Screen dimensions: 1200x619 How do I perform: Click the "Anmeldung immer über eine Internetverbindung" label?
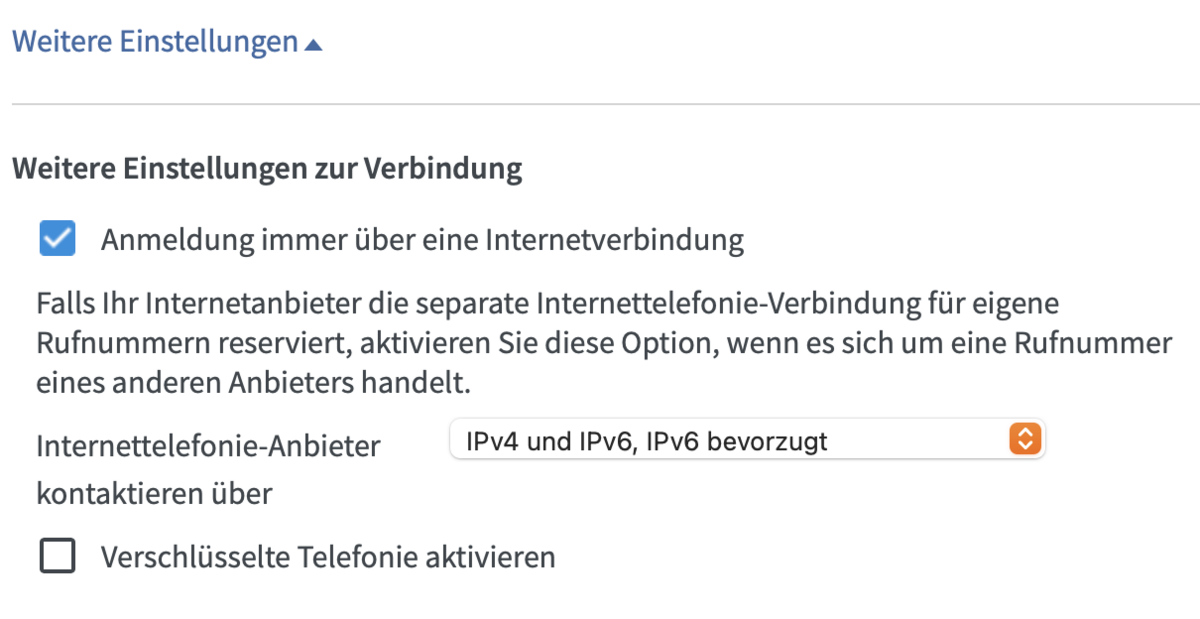[x=422, y=241]
